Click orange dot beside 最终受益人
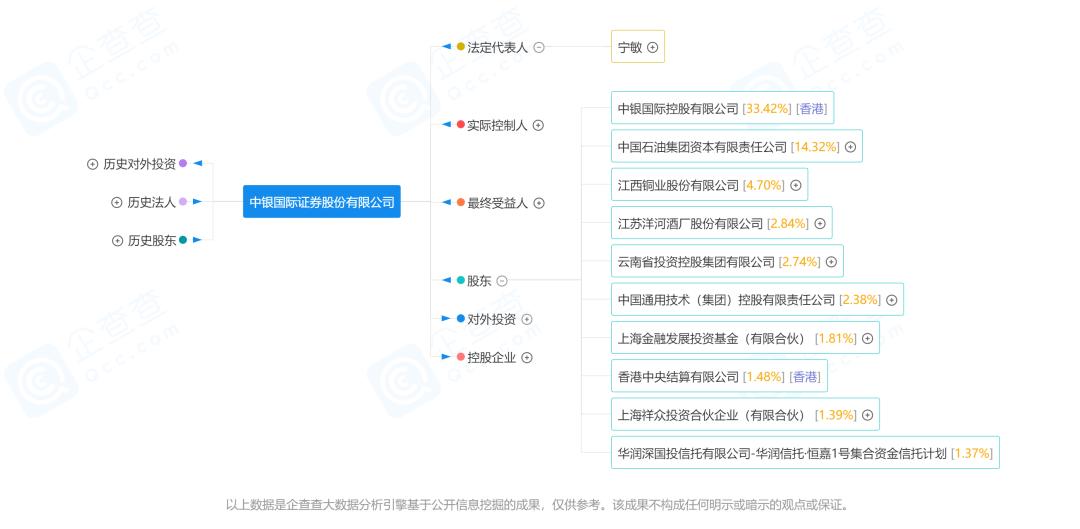1080x529 pixels. coord(461,203)
